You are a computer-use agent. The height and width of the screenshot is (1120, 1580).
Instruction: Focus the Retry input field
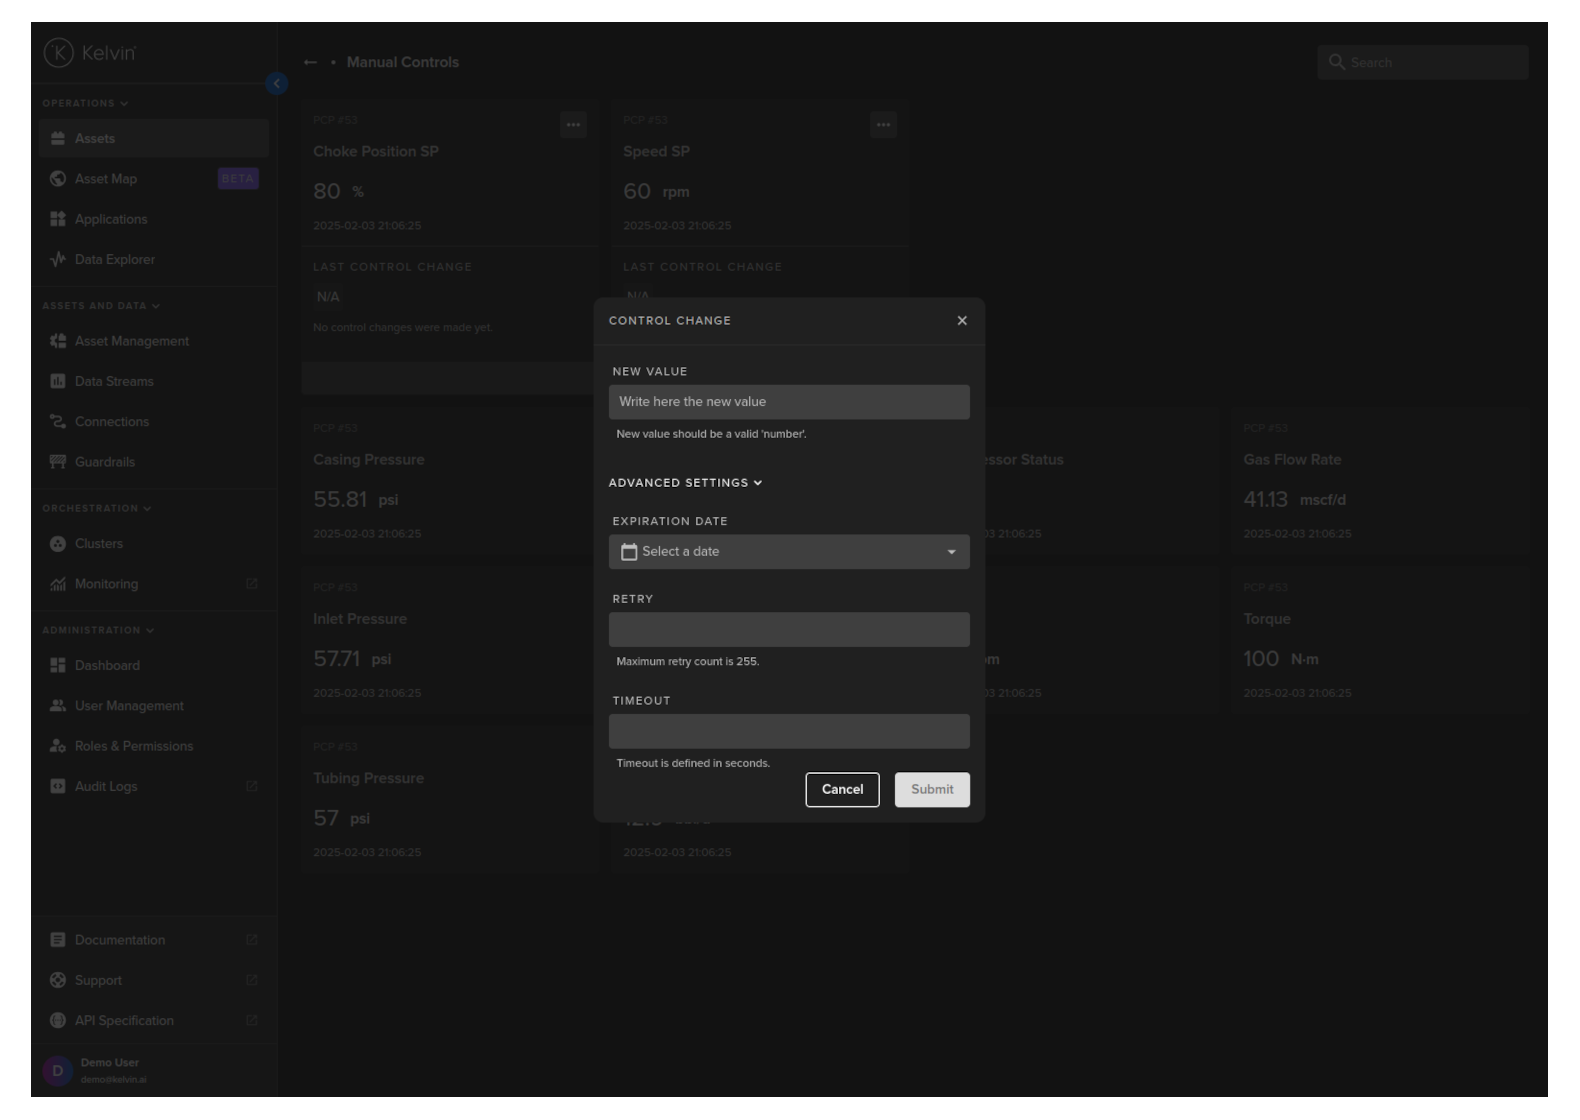pos(789,630)
